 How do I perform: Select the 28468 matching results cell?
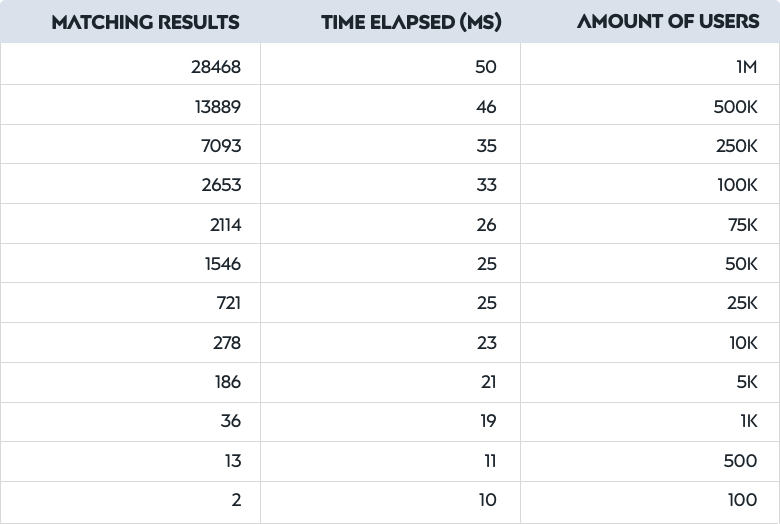130,64
